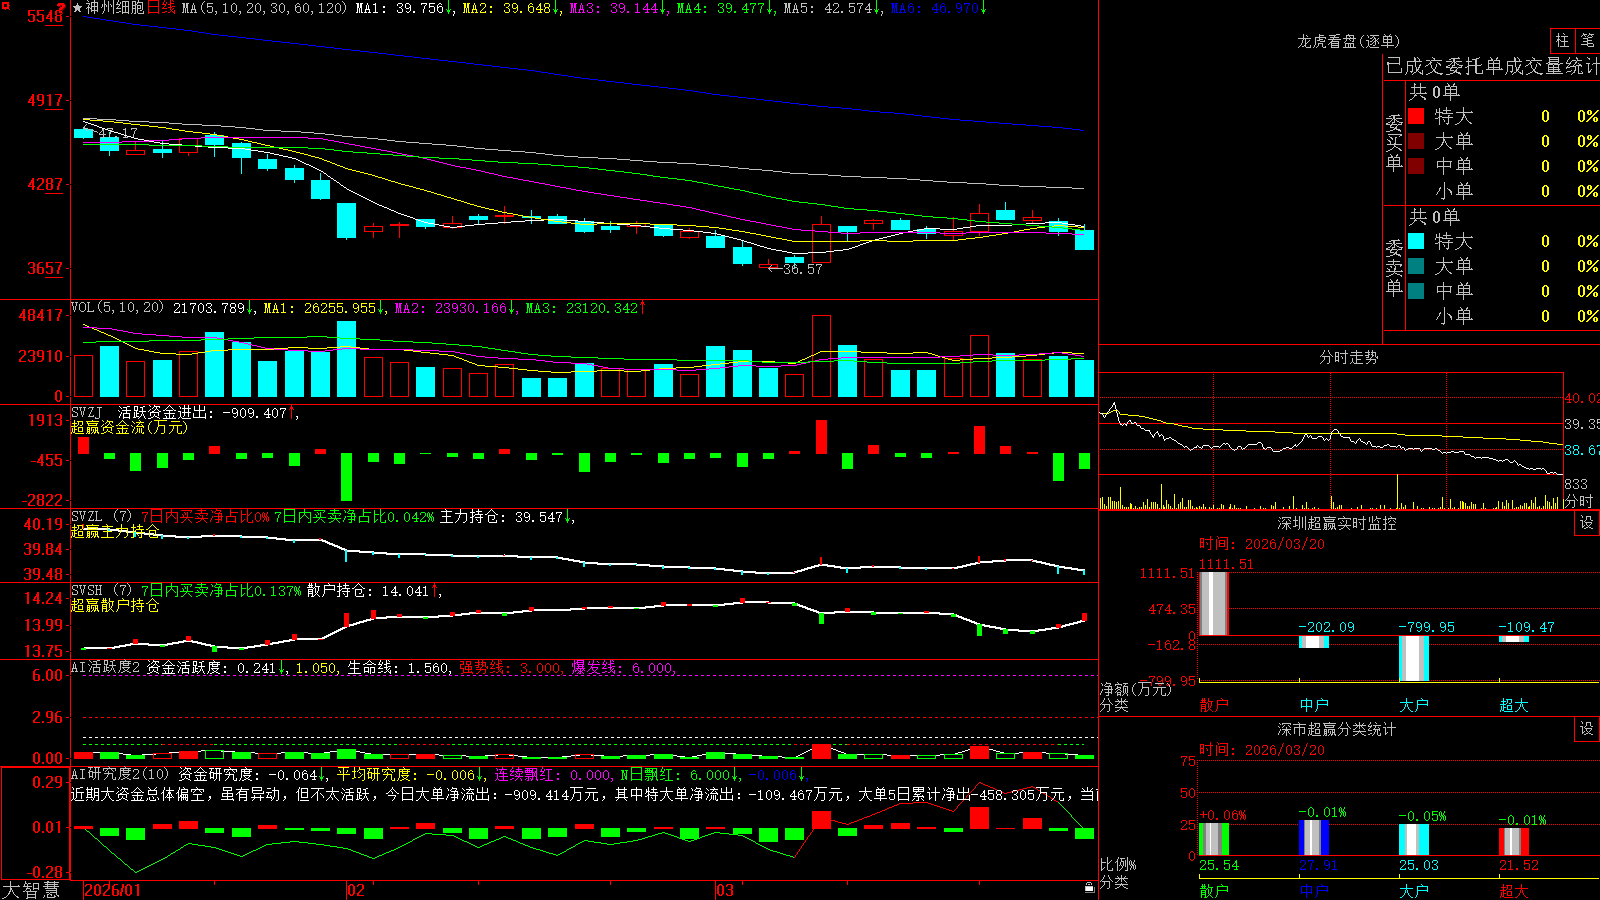This screenshot has width=1600, height=900.
Task: Click the 中户 27.91 bar in 深市超赢分类统计
Action: coord(1314,838)
